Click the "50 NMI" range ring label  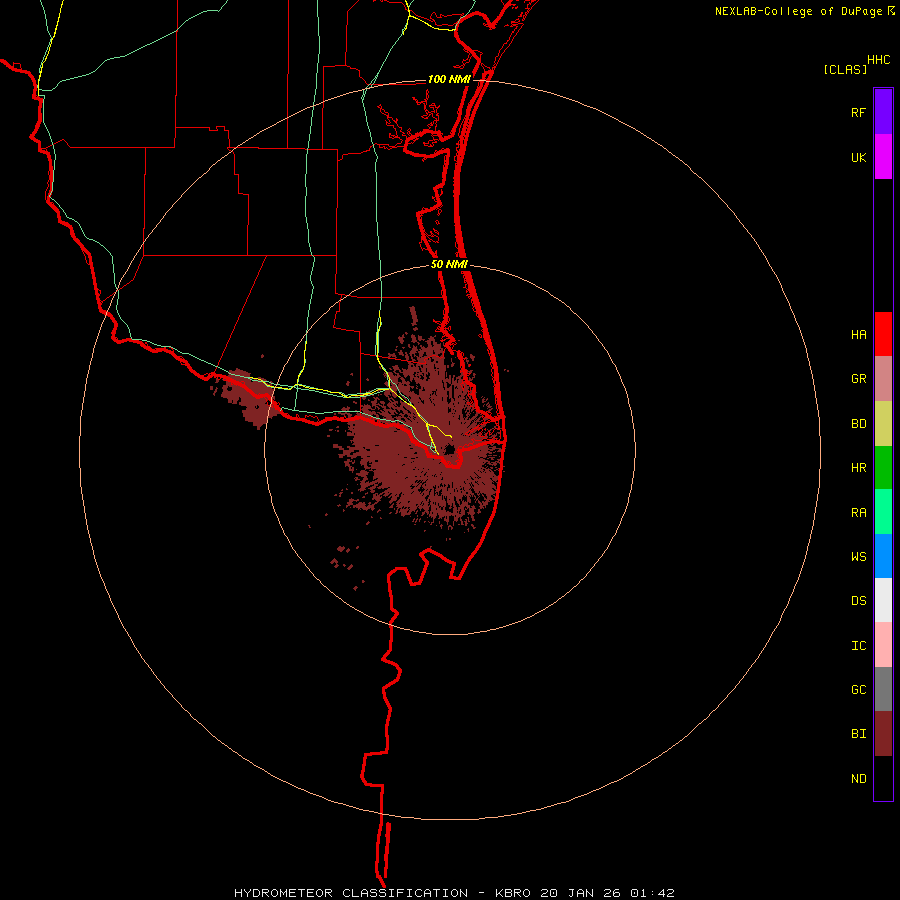click(449, 264)
